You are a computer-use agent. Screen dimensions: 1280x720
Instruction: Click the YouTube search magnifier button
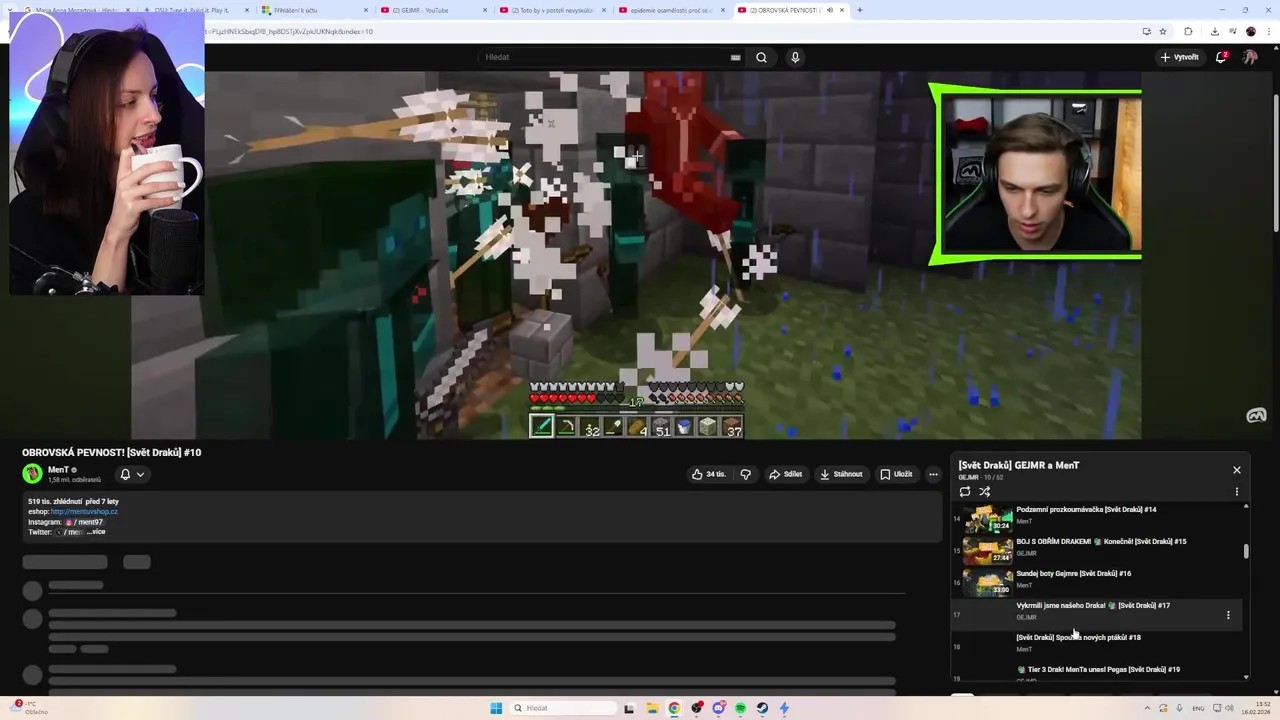click(761, 57)
